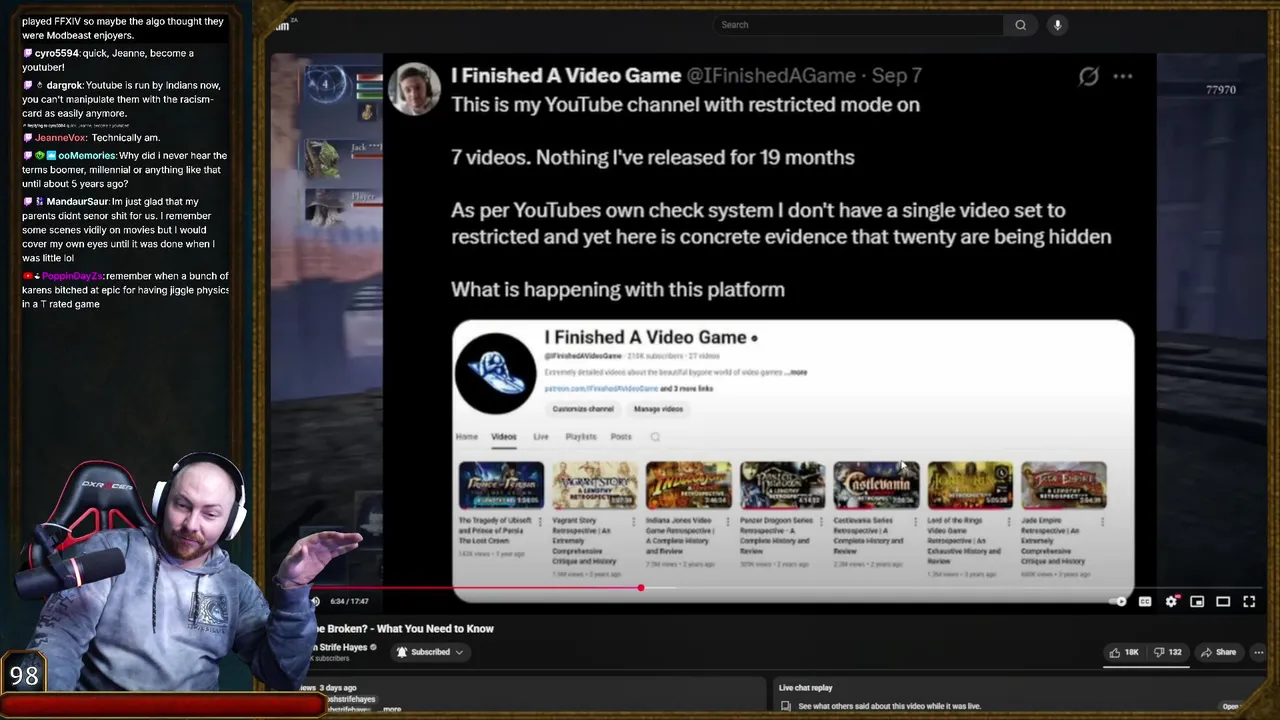Click chat username ooMemories

pos(87,156)
